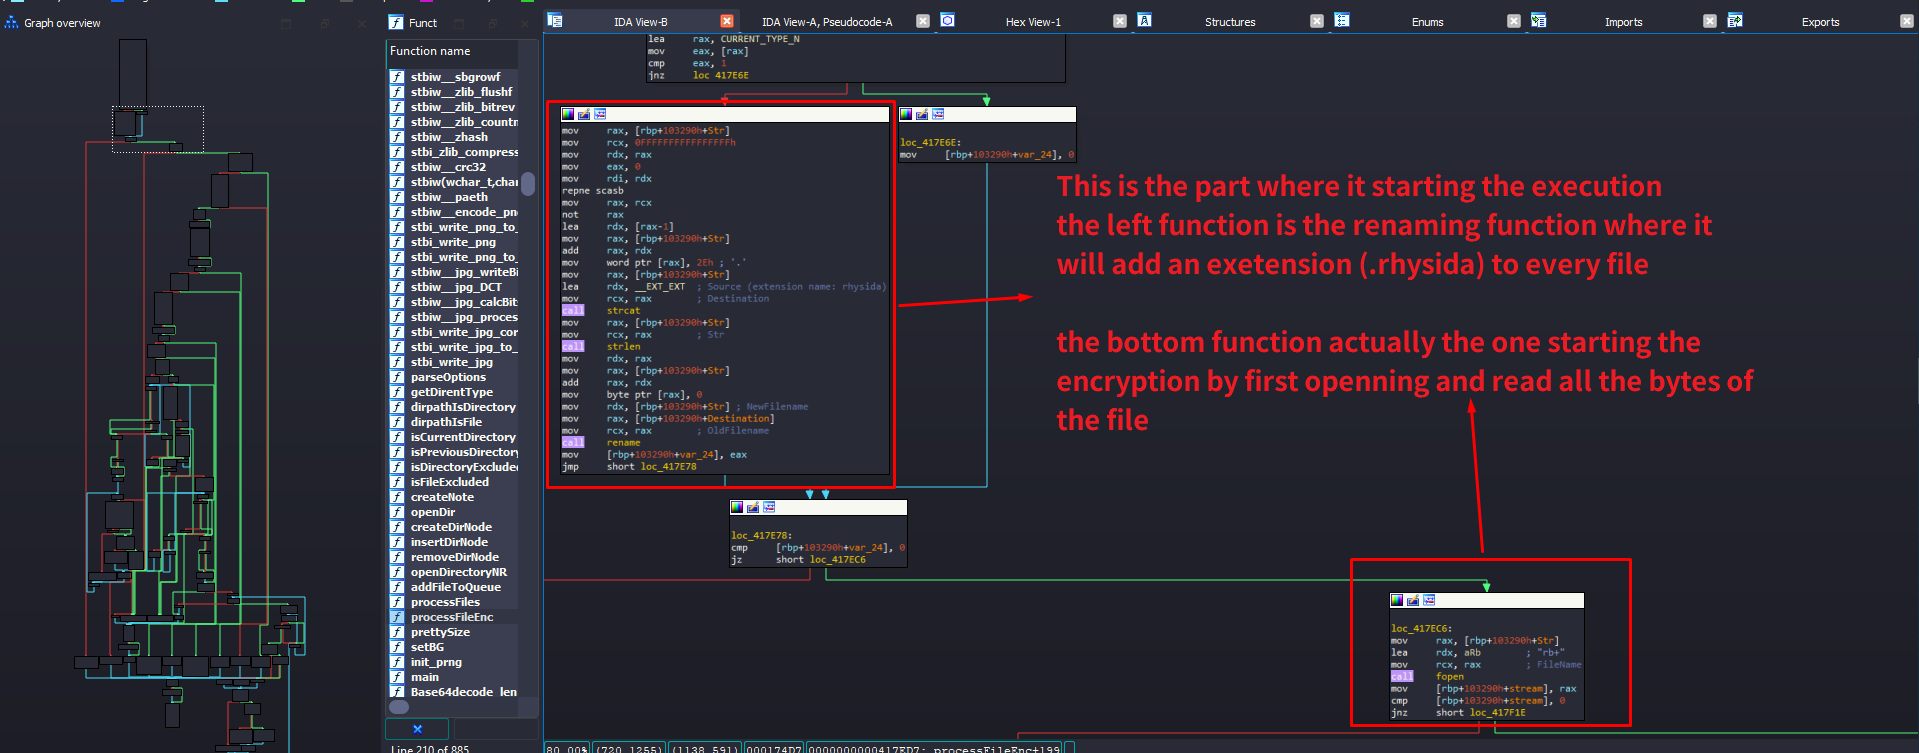Select stbi_write_png in the function list
1919x753 pixels.
pos(453,242)
